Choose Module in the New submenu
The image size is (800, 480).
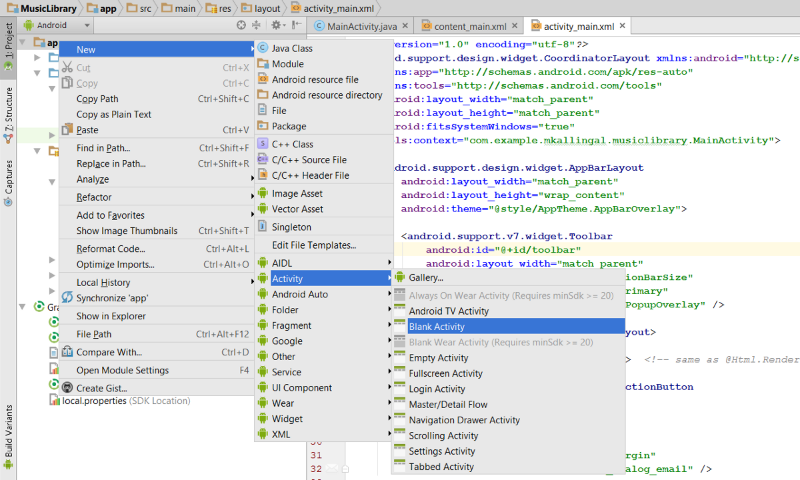(x=324, y=64)
